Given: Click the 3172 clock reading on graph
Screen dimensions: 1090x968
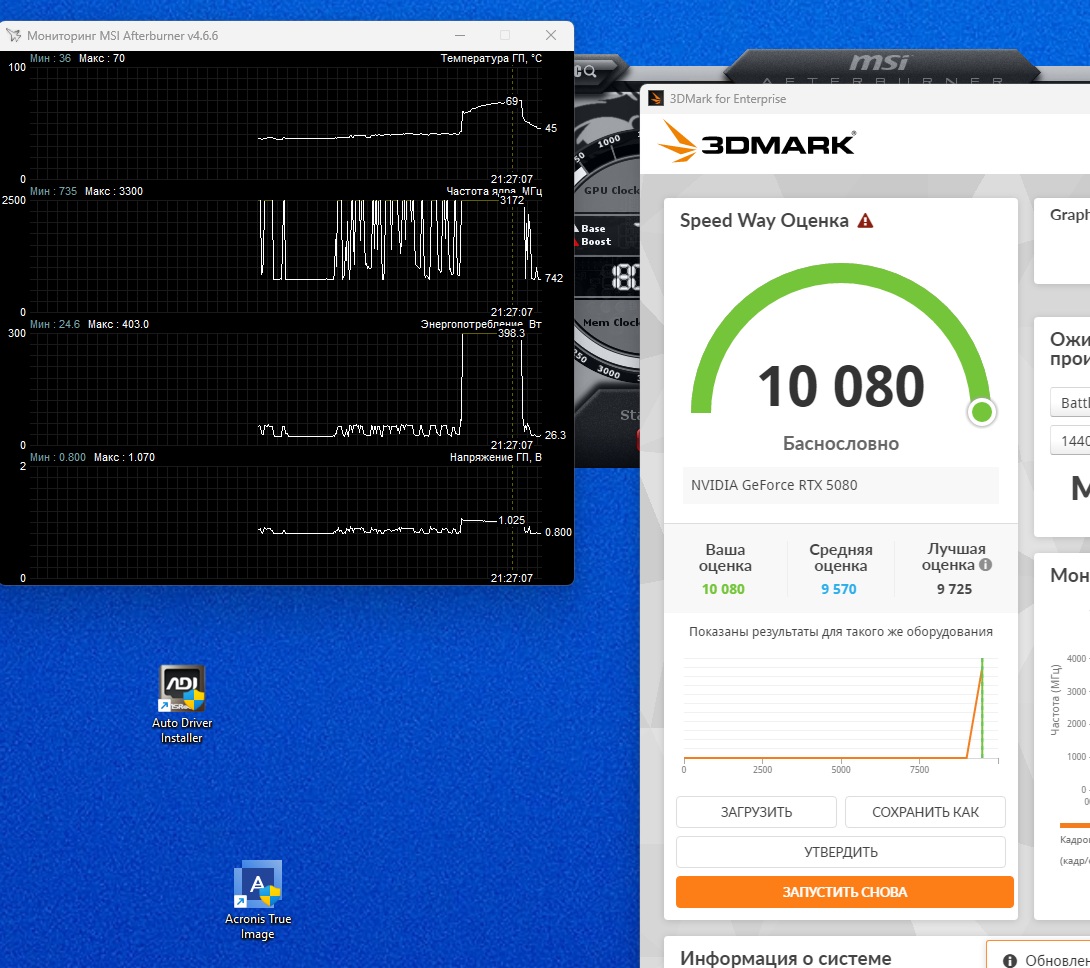Looking at the screenshot, I should pos(512,200).
